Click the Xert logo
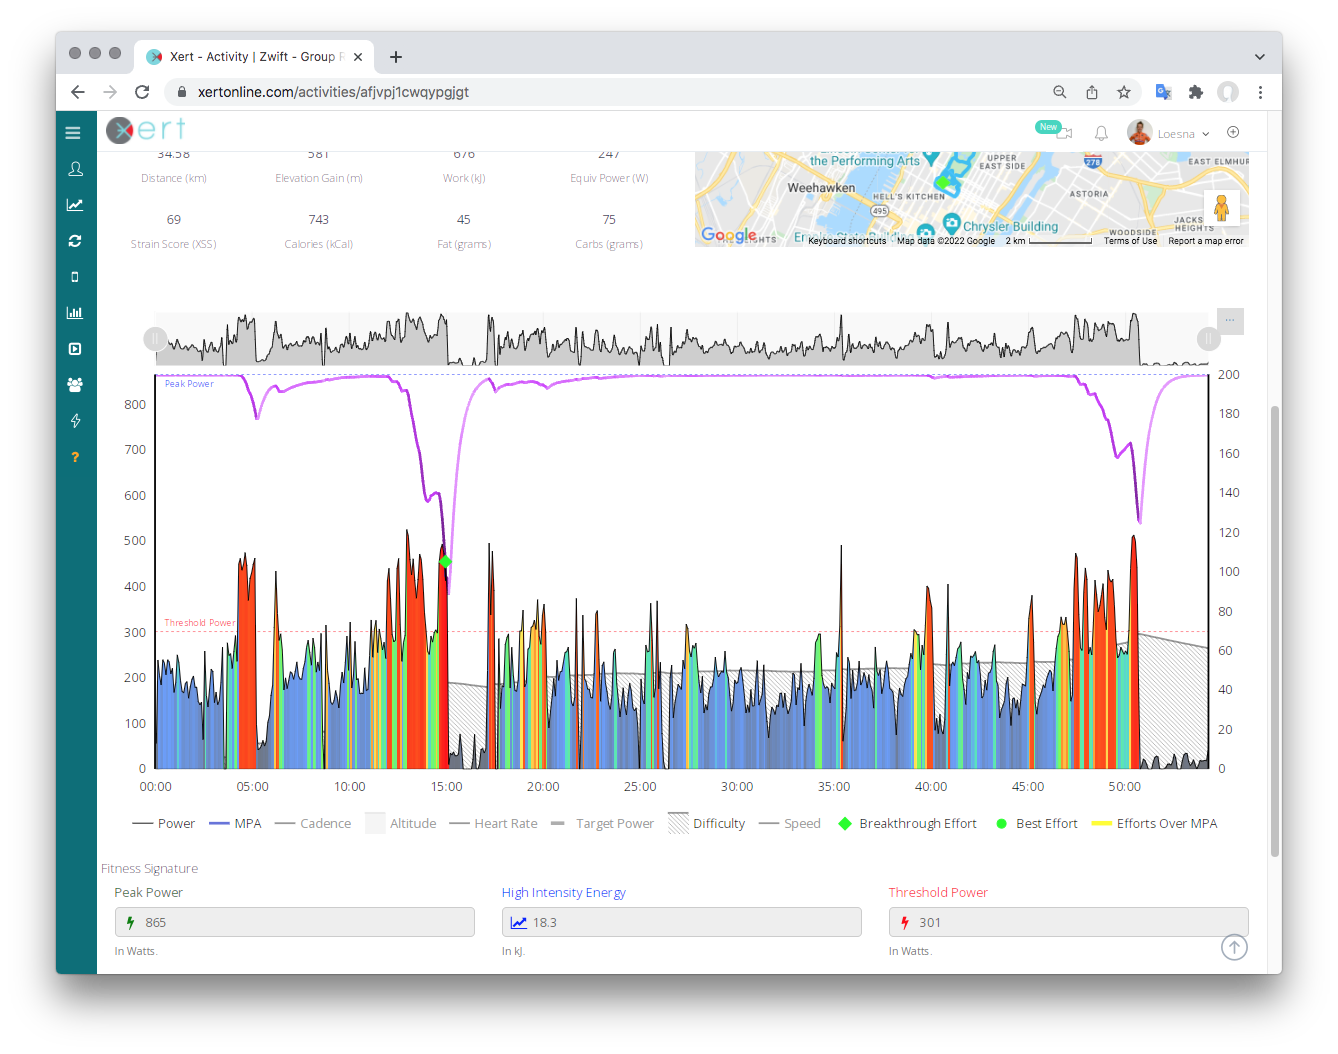1338x1054 pixels. click(146, 130)
